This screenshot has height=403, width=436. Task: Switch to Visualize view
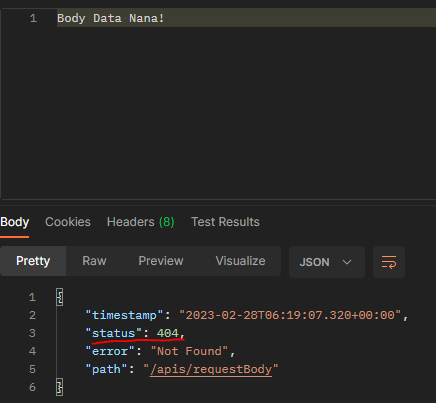[240, 261]
